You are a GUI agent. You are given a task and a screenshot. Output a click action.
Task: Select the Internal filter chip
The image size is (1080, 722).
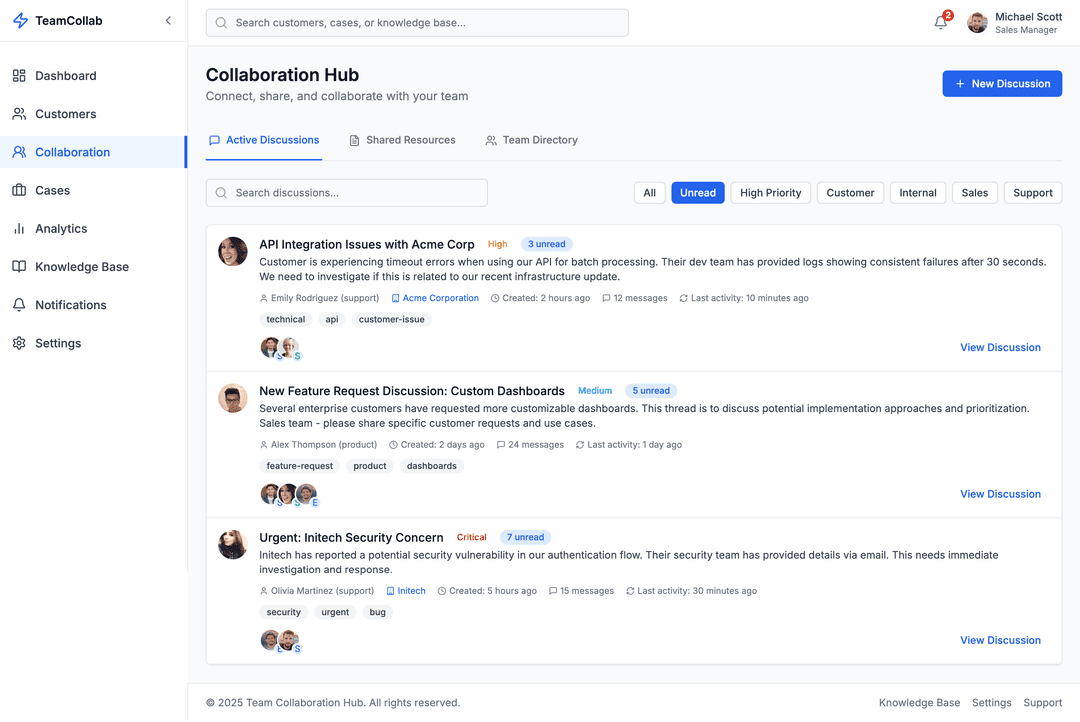pos(917,193)
